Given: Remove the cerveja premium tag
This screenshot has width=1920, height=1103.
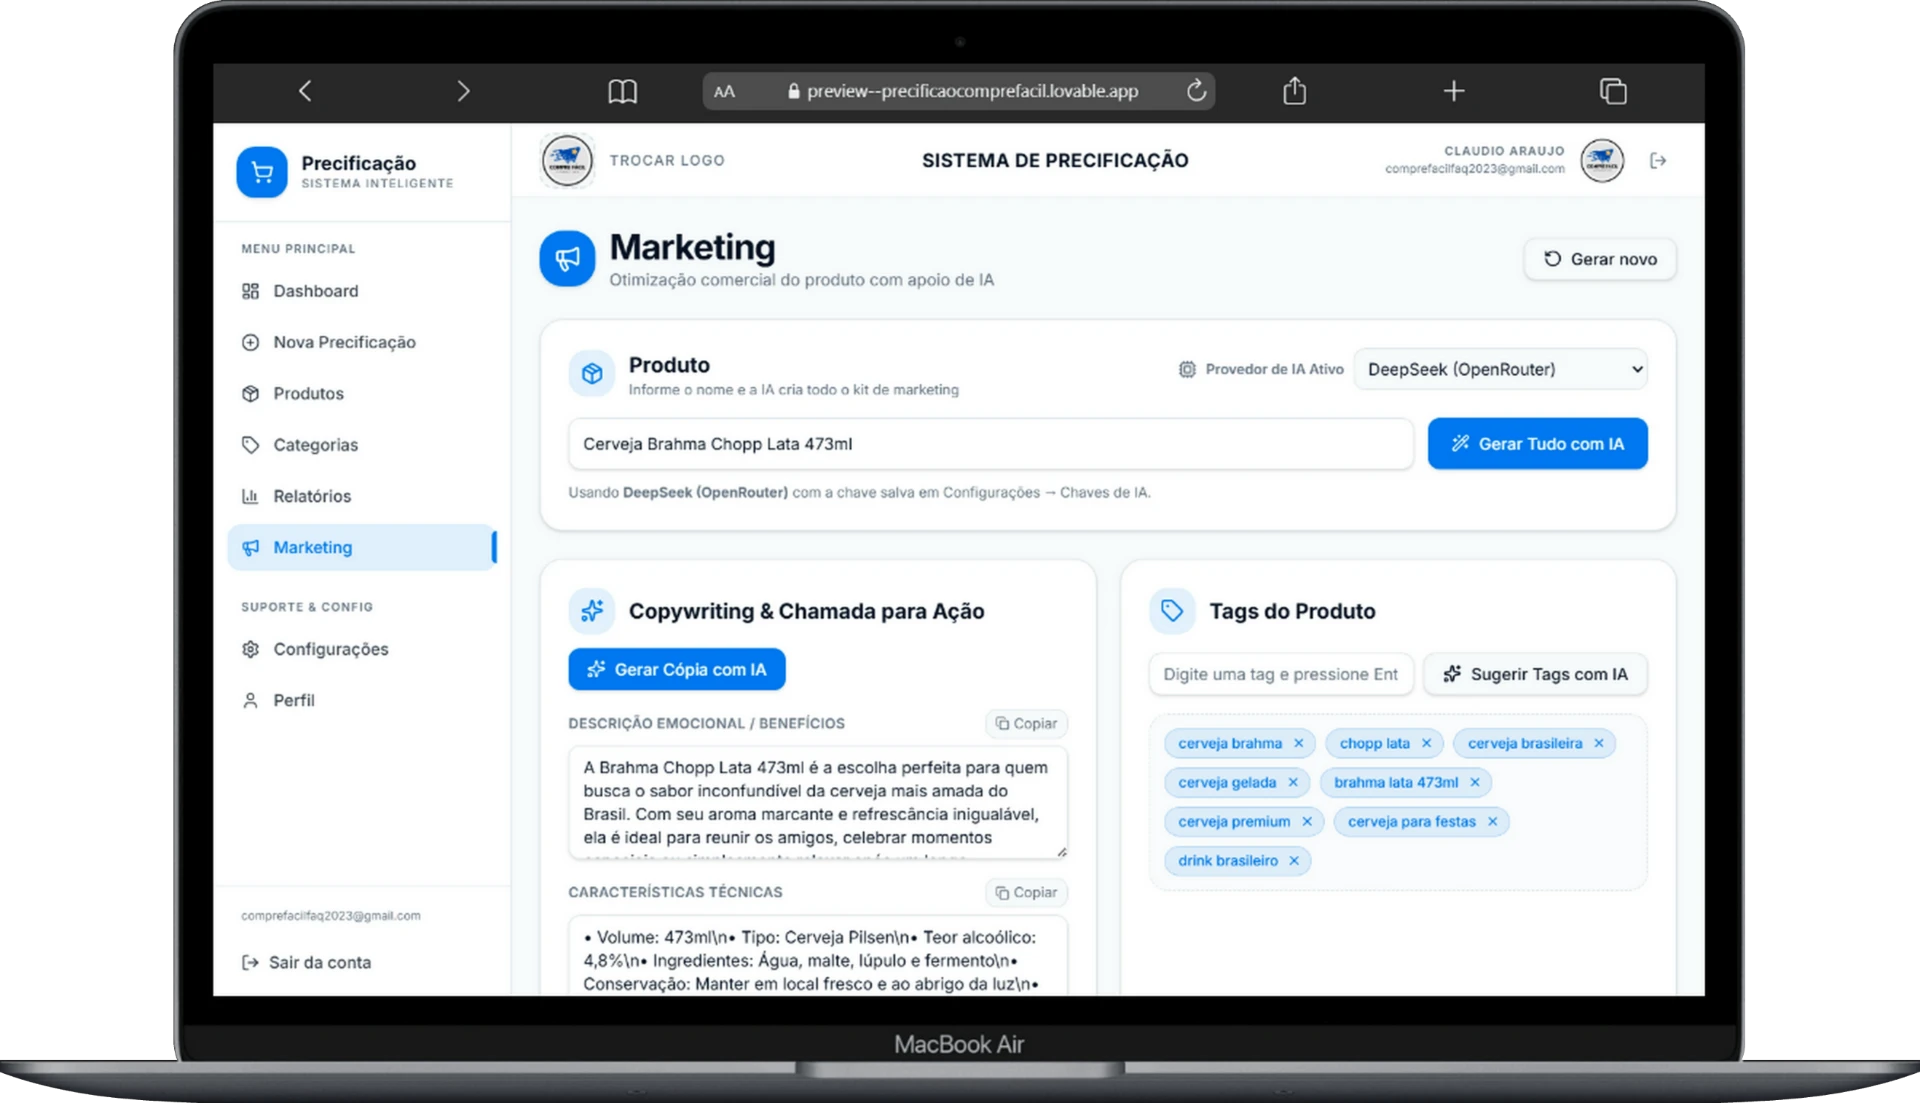Looking at the screenshot, I should 1307,821.
